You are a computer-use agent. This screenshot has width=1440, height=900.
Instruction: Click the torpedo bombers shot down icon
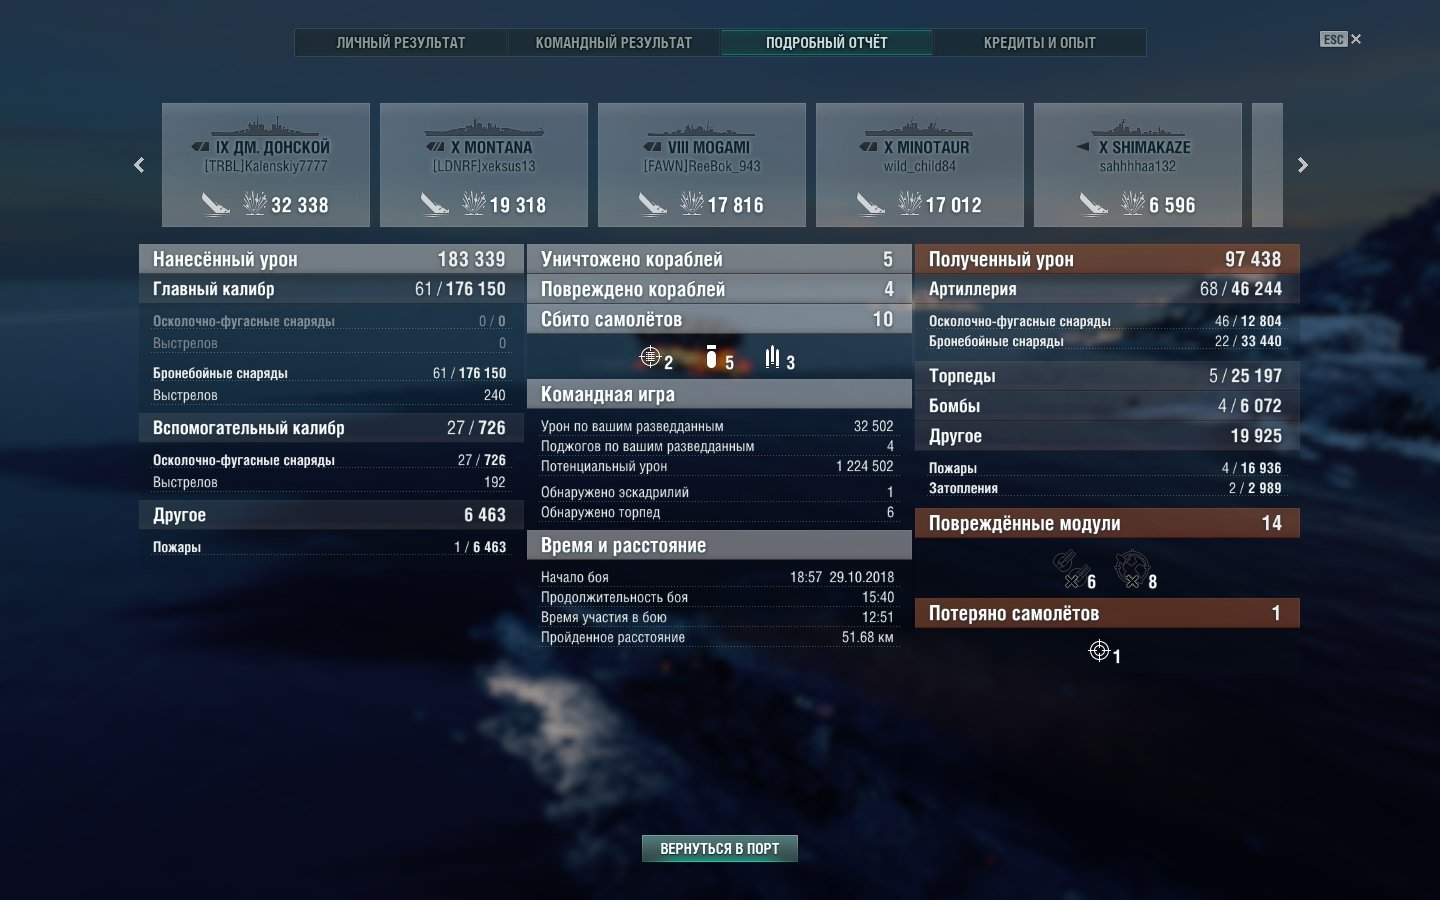coord(772,357)
